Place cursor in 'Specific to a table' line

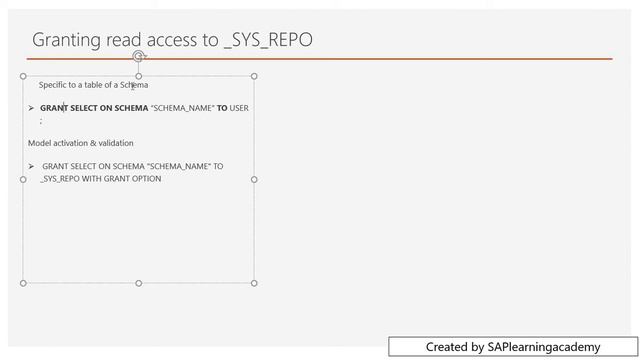(x=93, y=85)
